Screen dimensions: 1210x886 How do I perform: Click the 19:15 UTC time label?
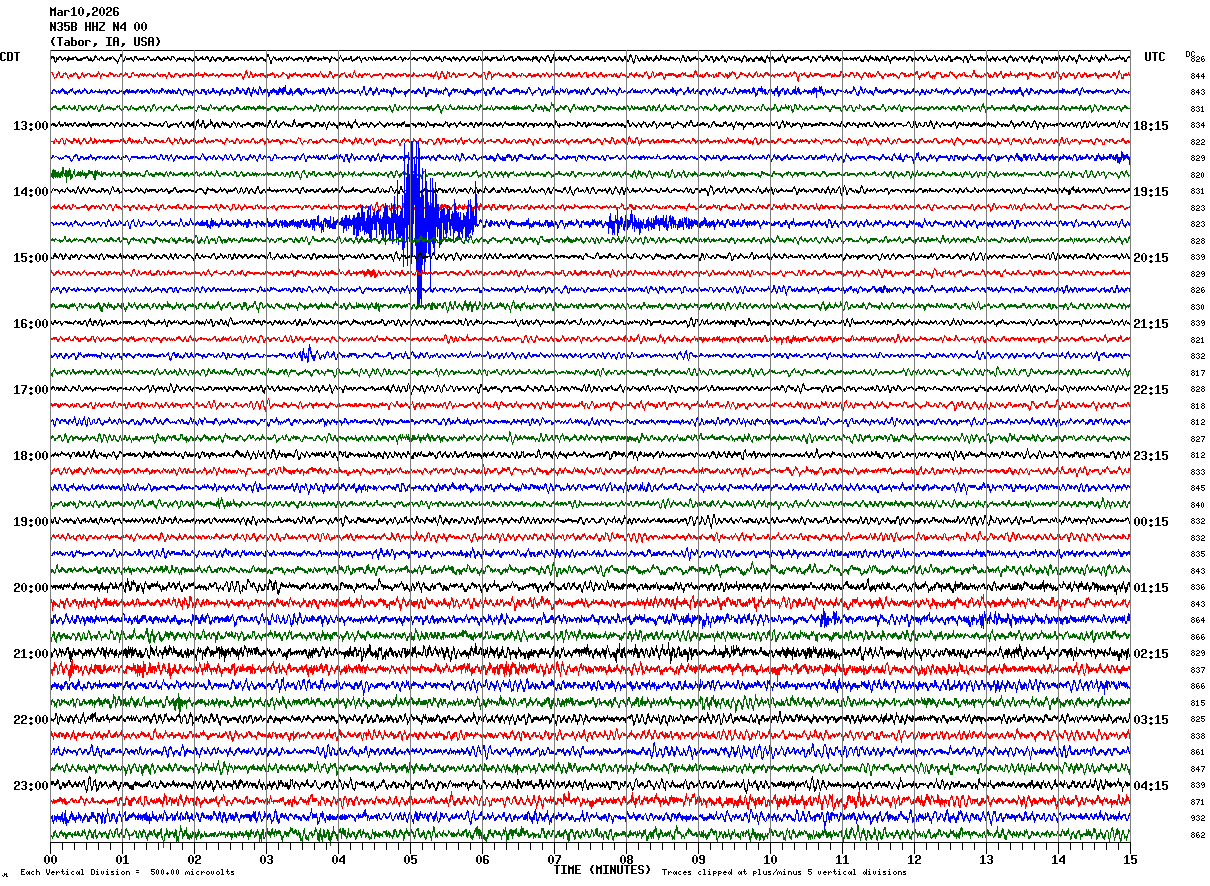coord(1151,192)
